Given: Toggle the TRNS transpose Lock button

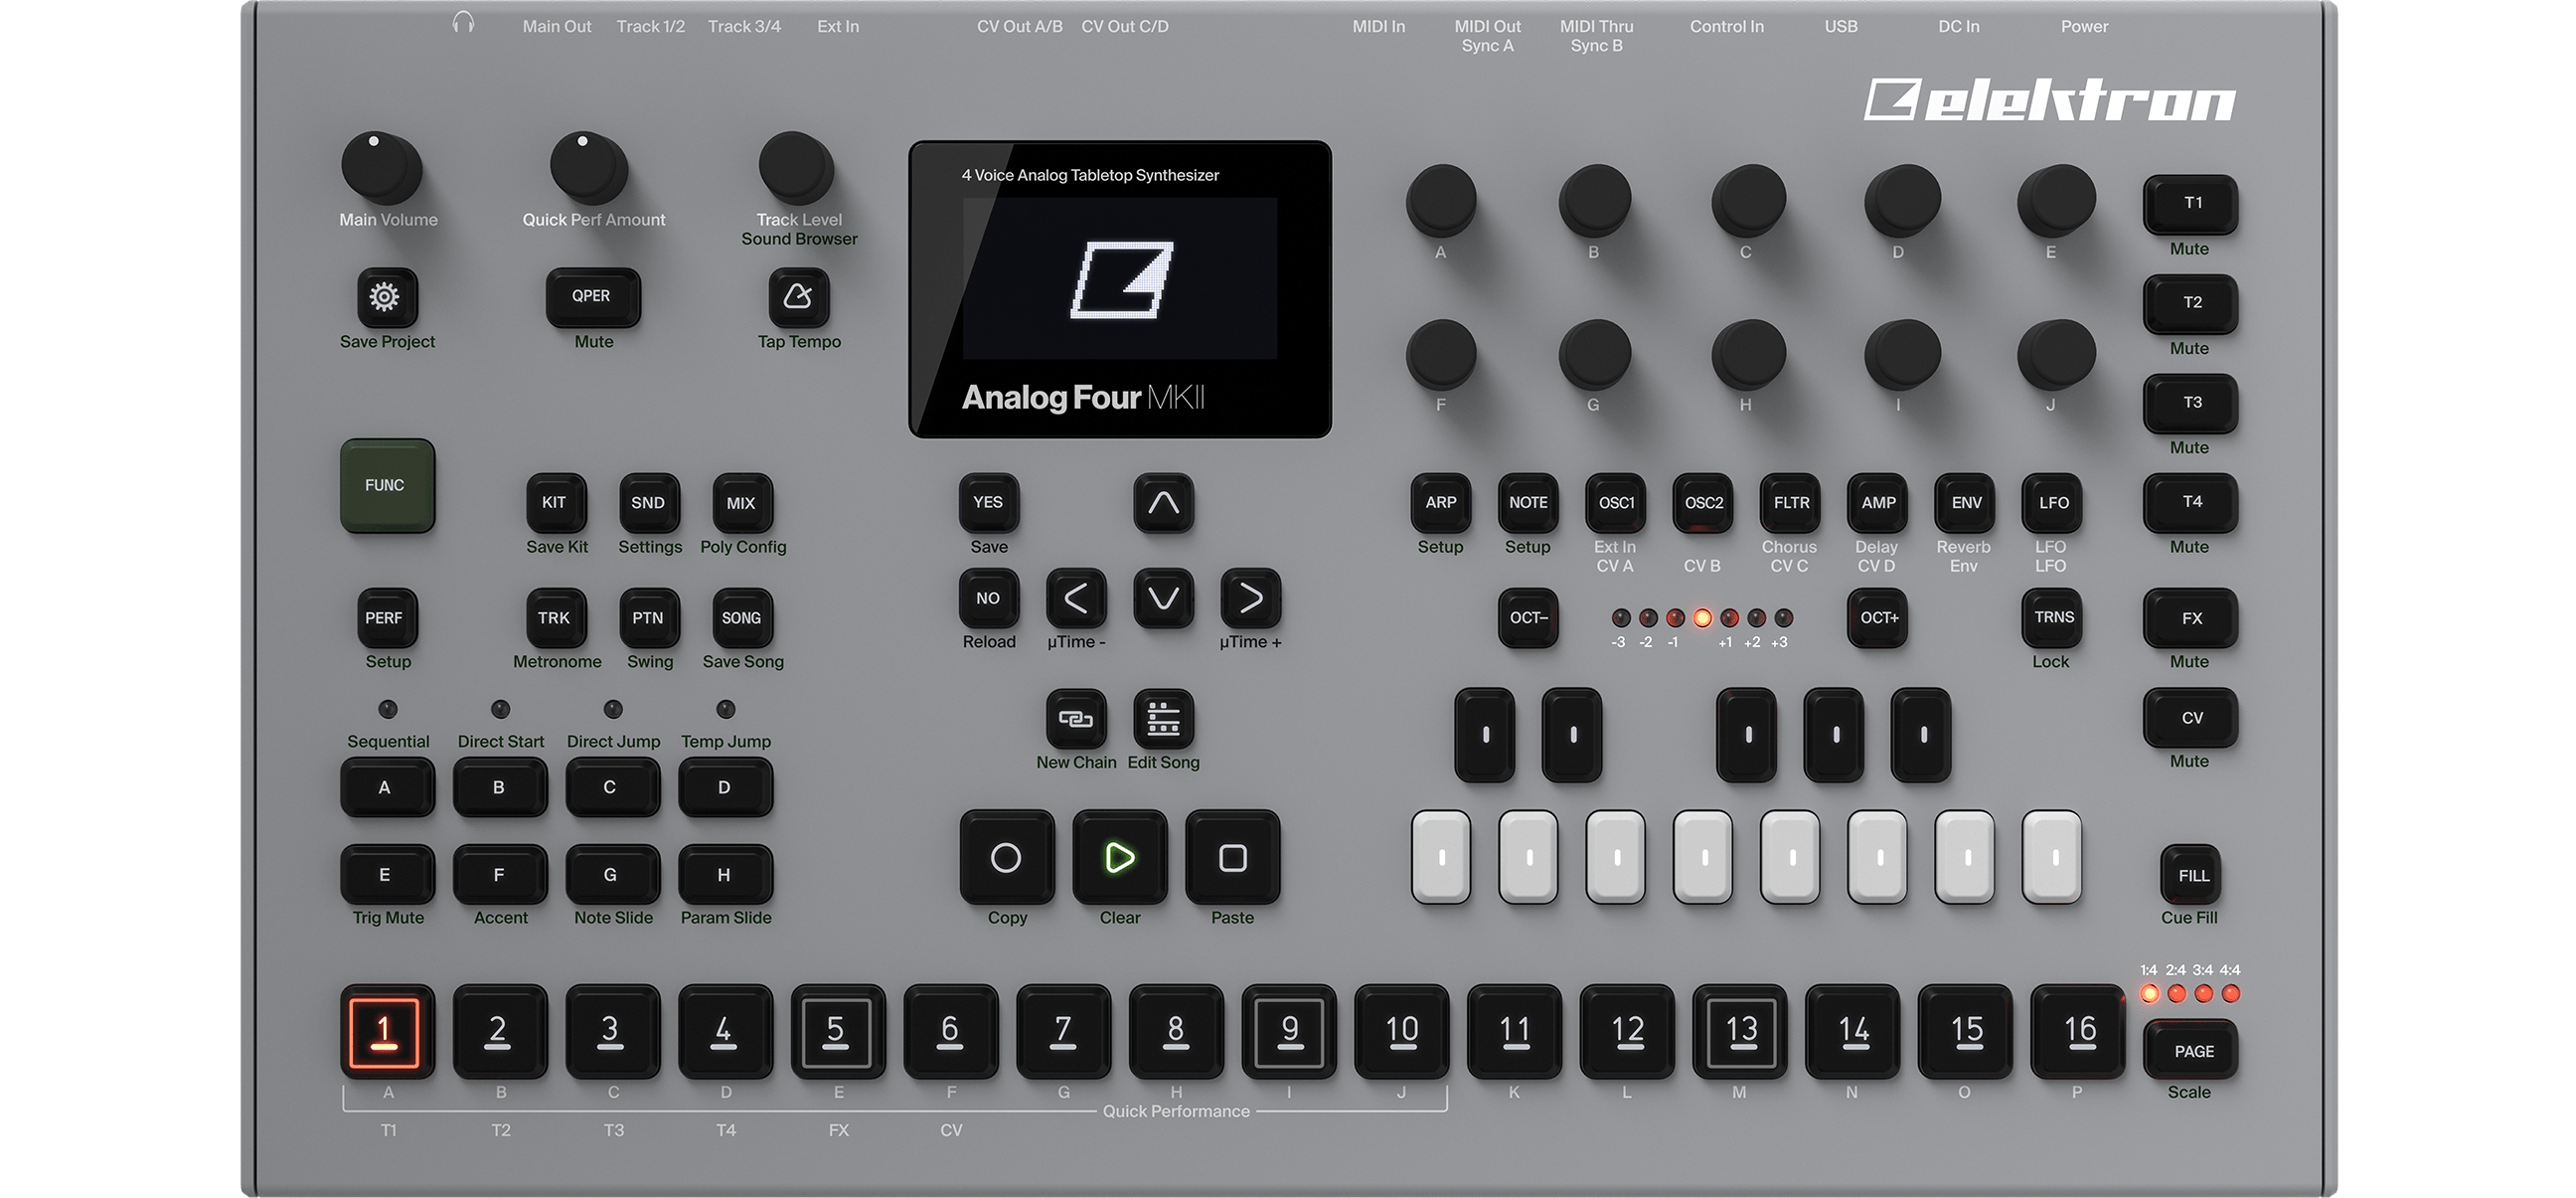Looking at the screenshot, I should pos(2053,618).
